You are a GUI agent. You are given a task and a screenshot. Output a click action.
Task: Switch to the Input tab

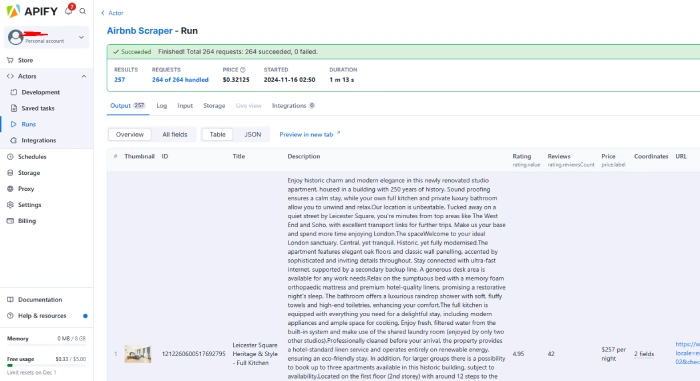click(185, 105)
